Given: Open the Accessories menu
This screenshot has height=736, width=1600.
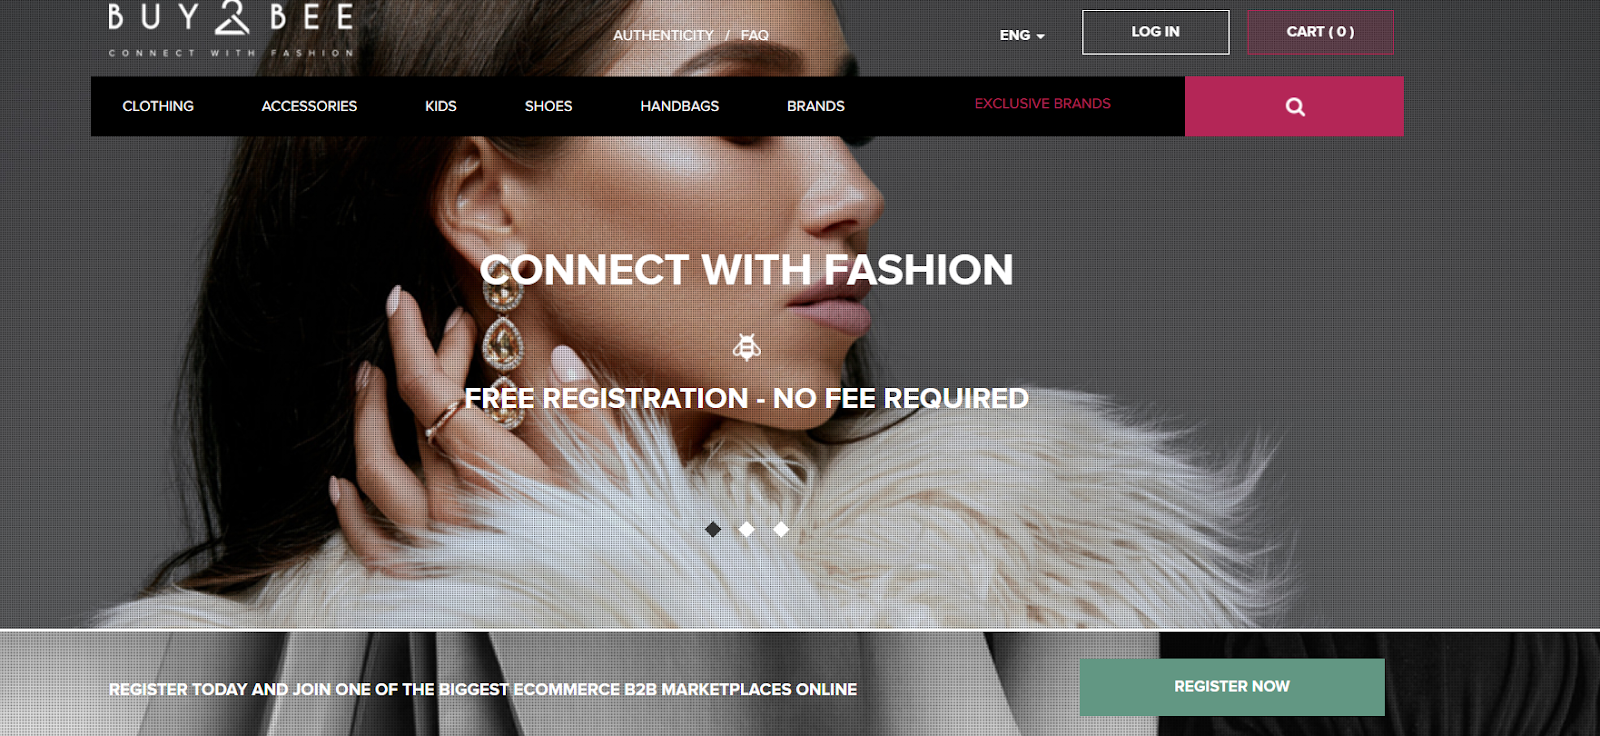Looking at the screenshot, I should [309, 106].
